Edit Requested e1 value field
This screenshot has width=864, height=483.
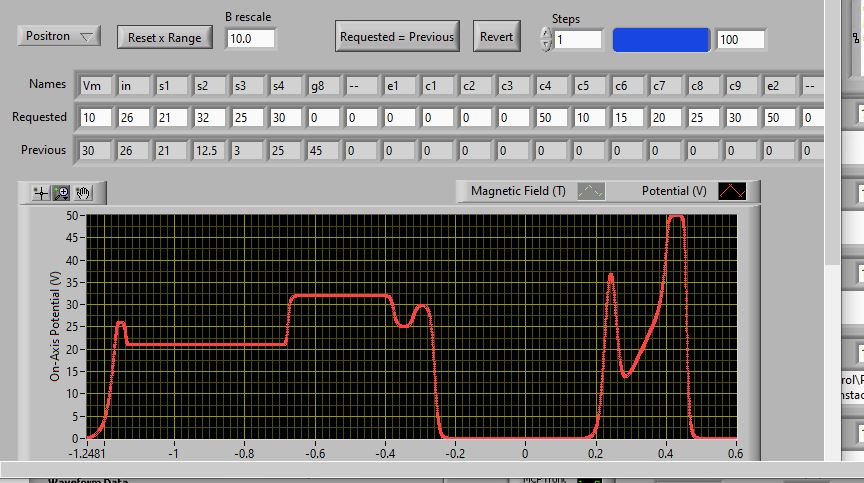(x=400, y=117)
